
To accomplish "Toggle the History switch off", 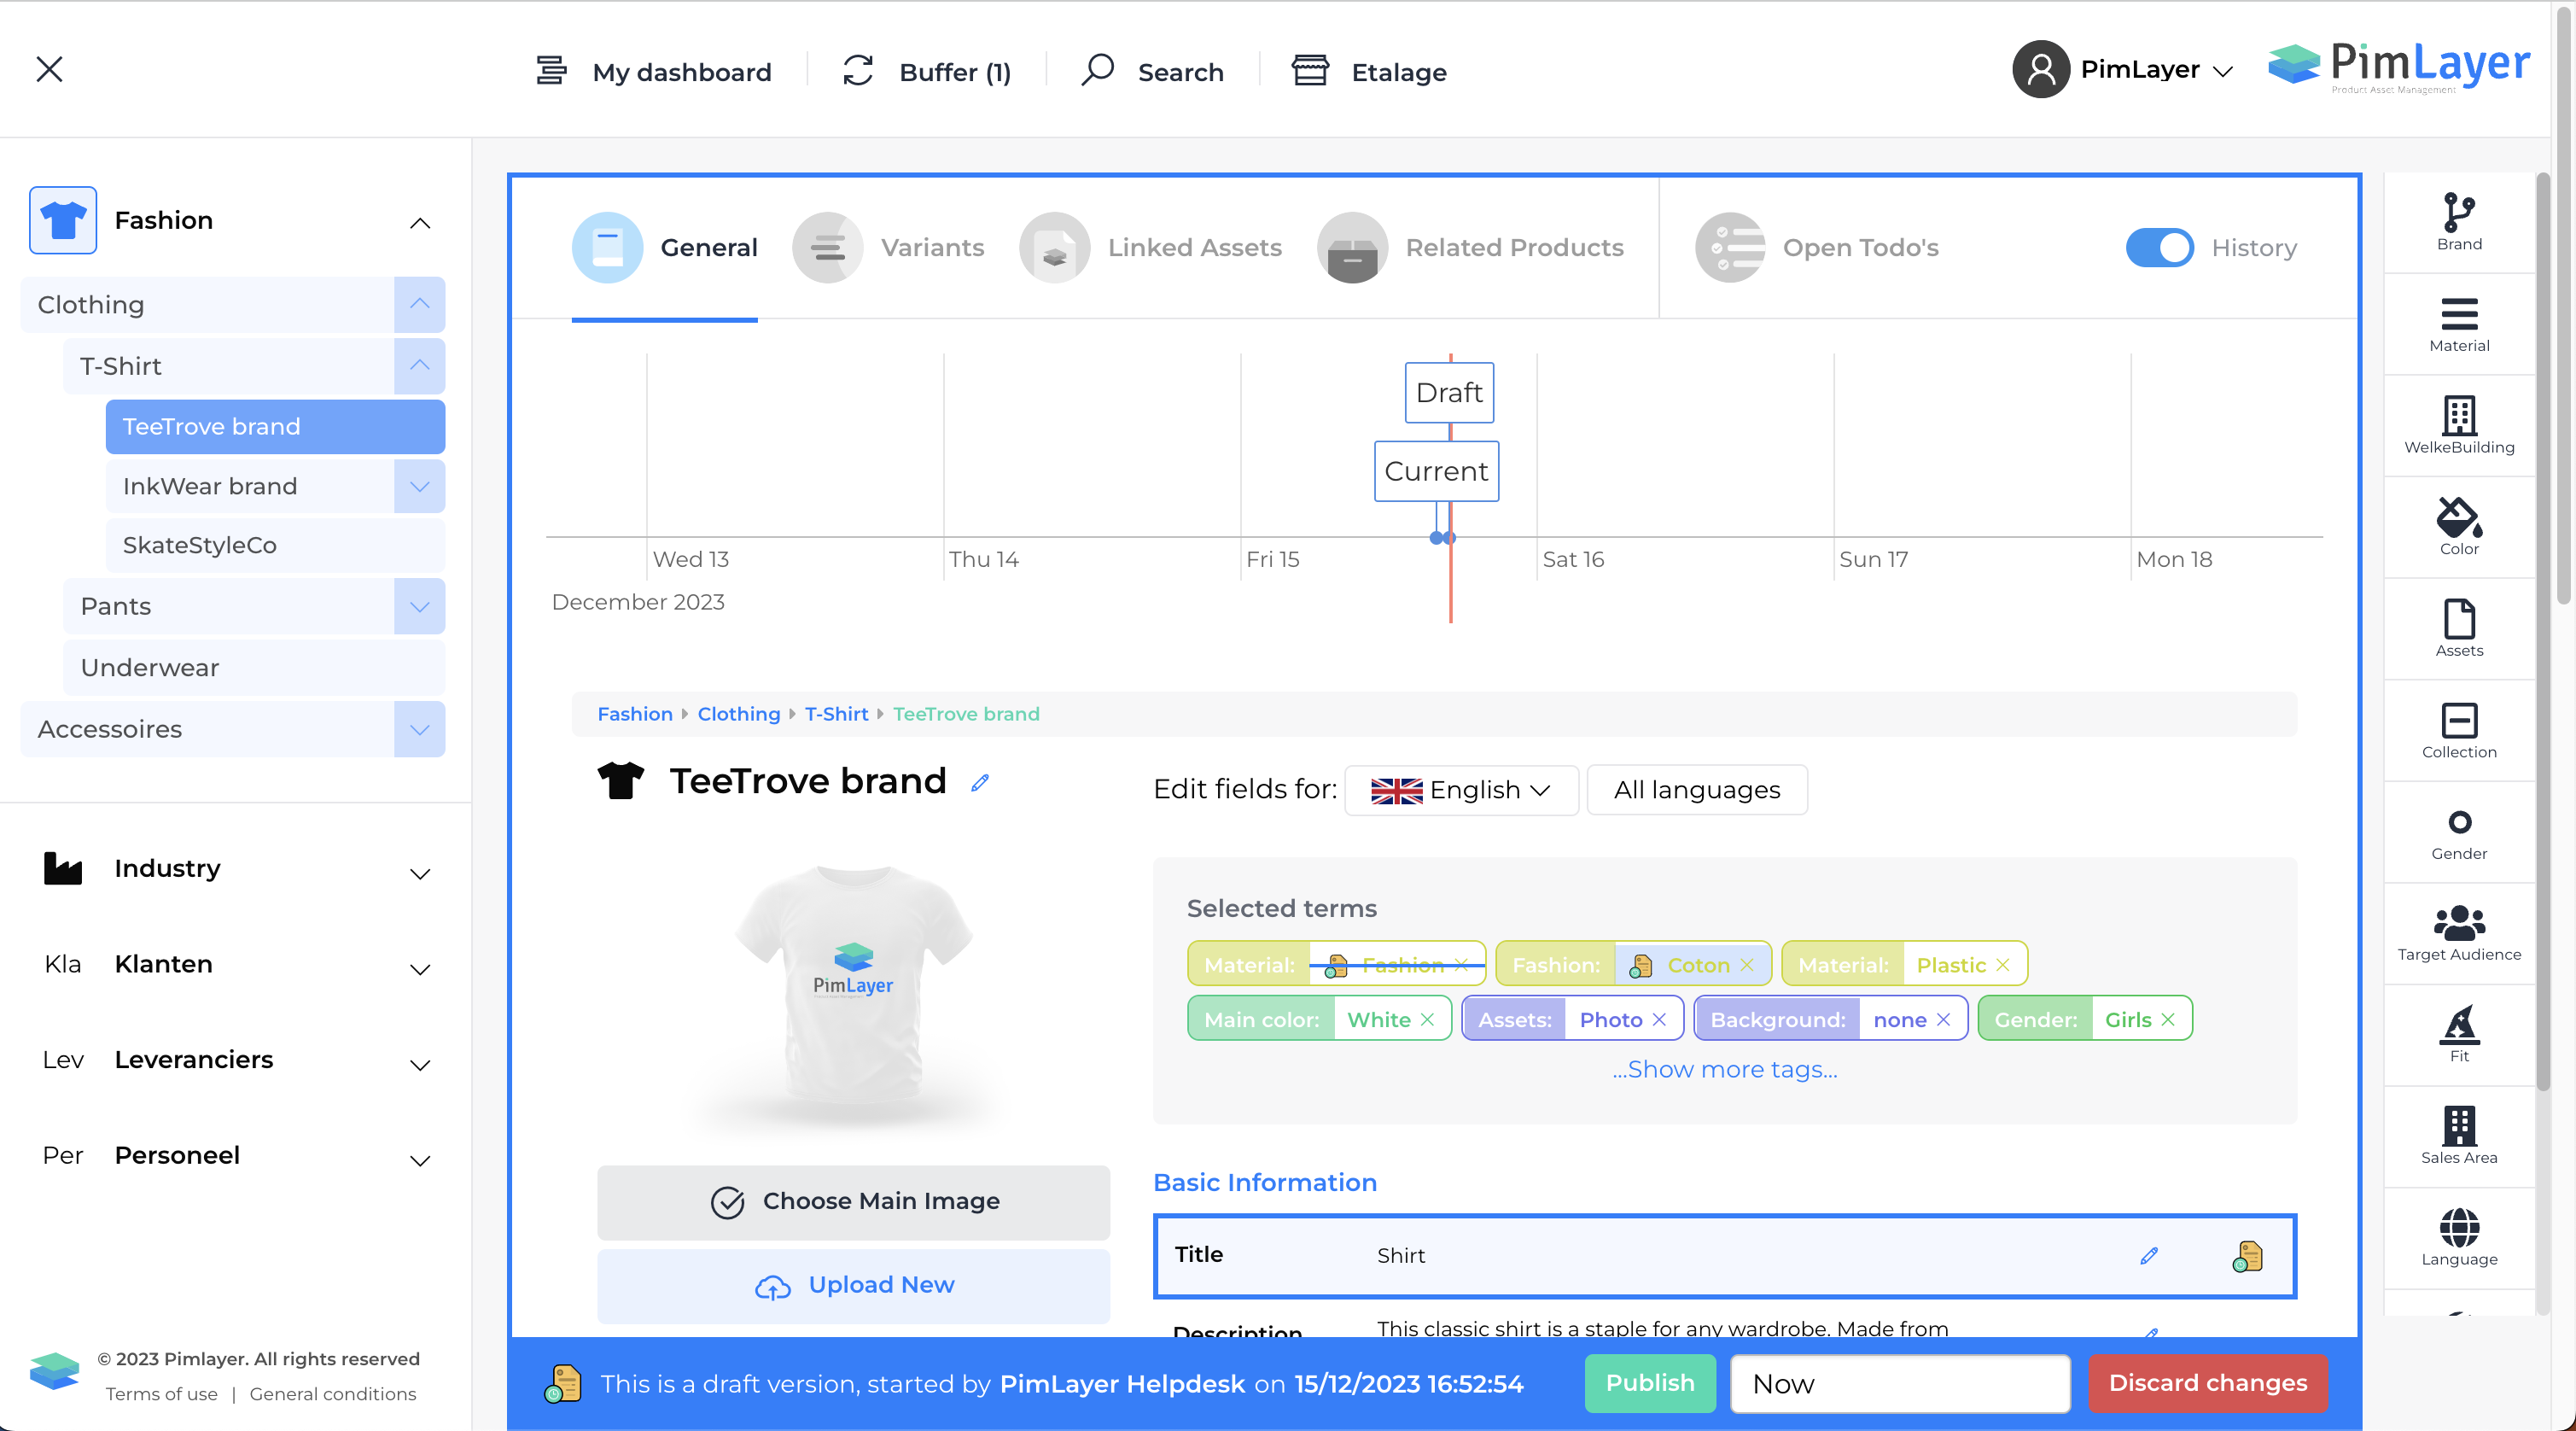I will [2159, 248].
